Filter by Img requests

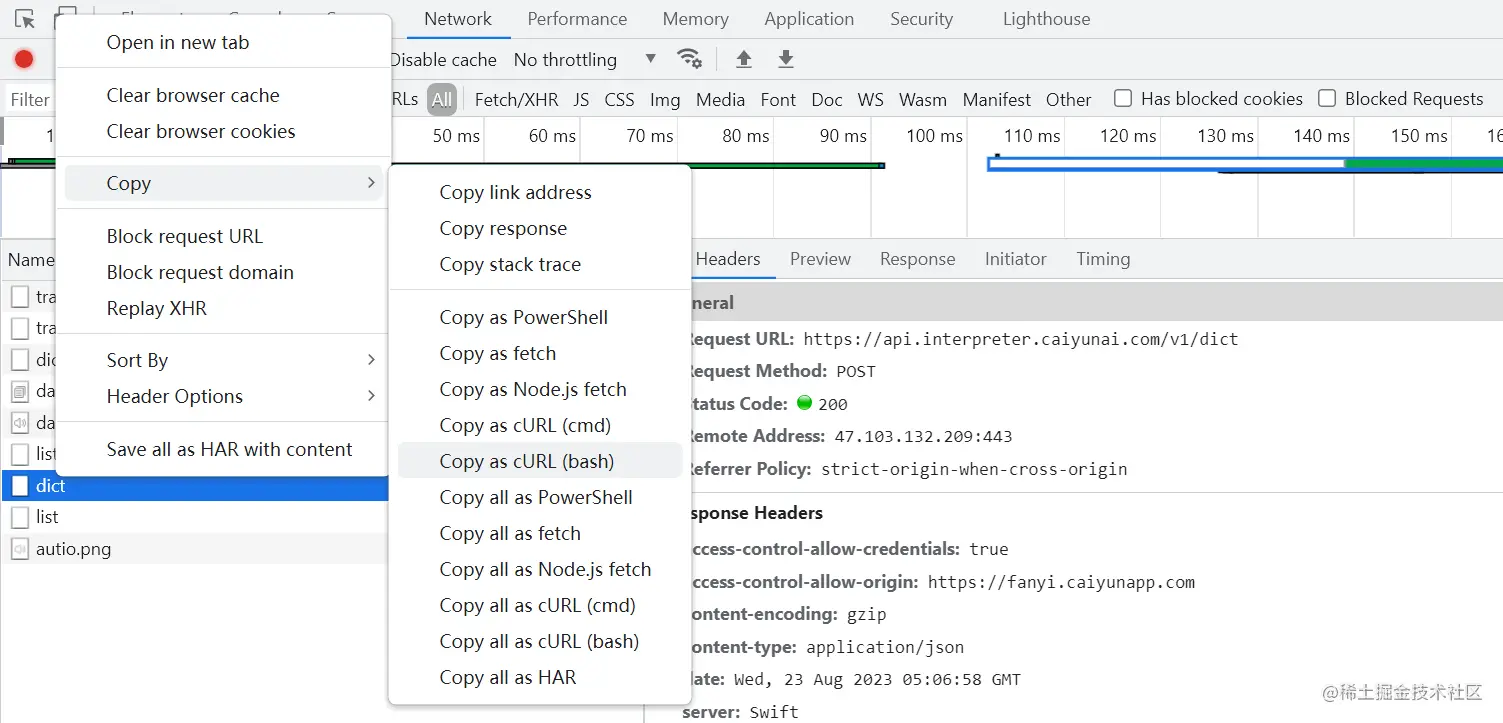click(x=665, y=99)
